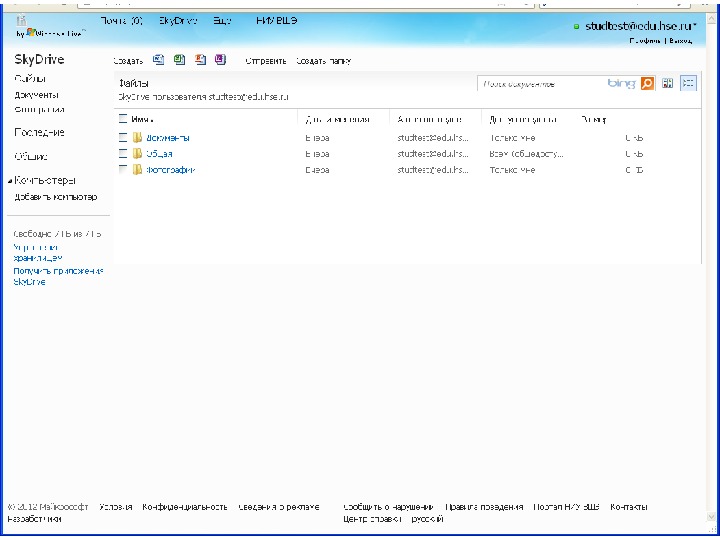Image resolution: width=720 pixels, height=540 pixels.
Task: Click 'Только мне' in the Документы row
Action: 512,138
